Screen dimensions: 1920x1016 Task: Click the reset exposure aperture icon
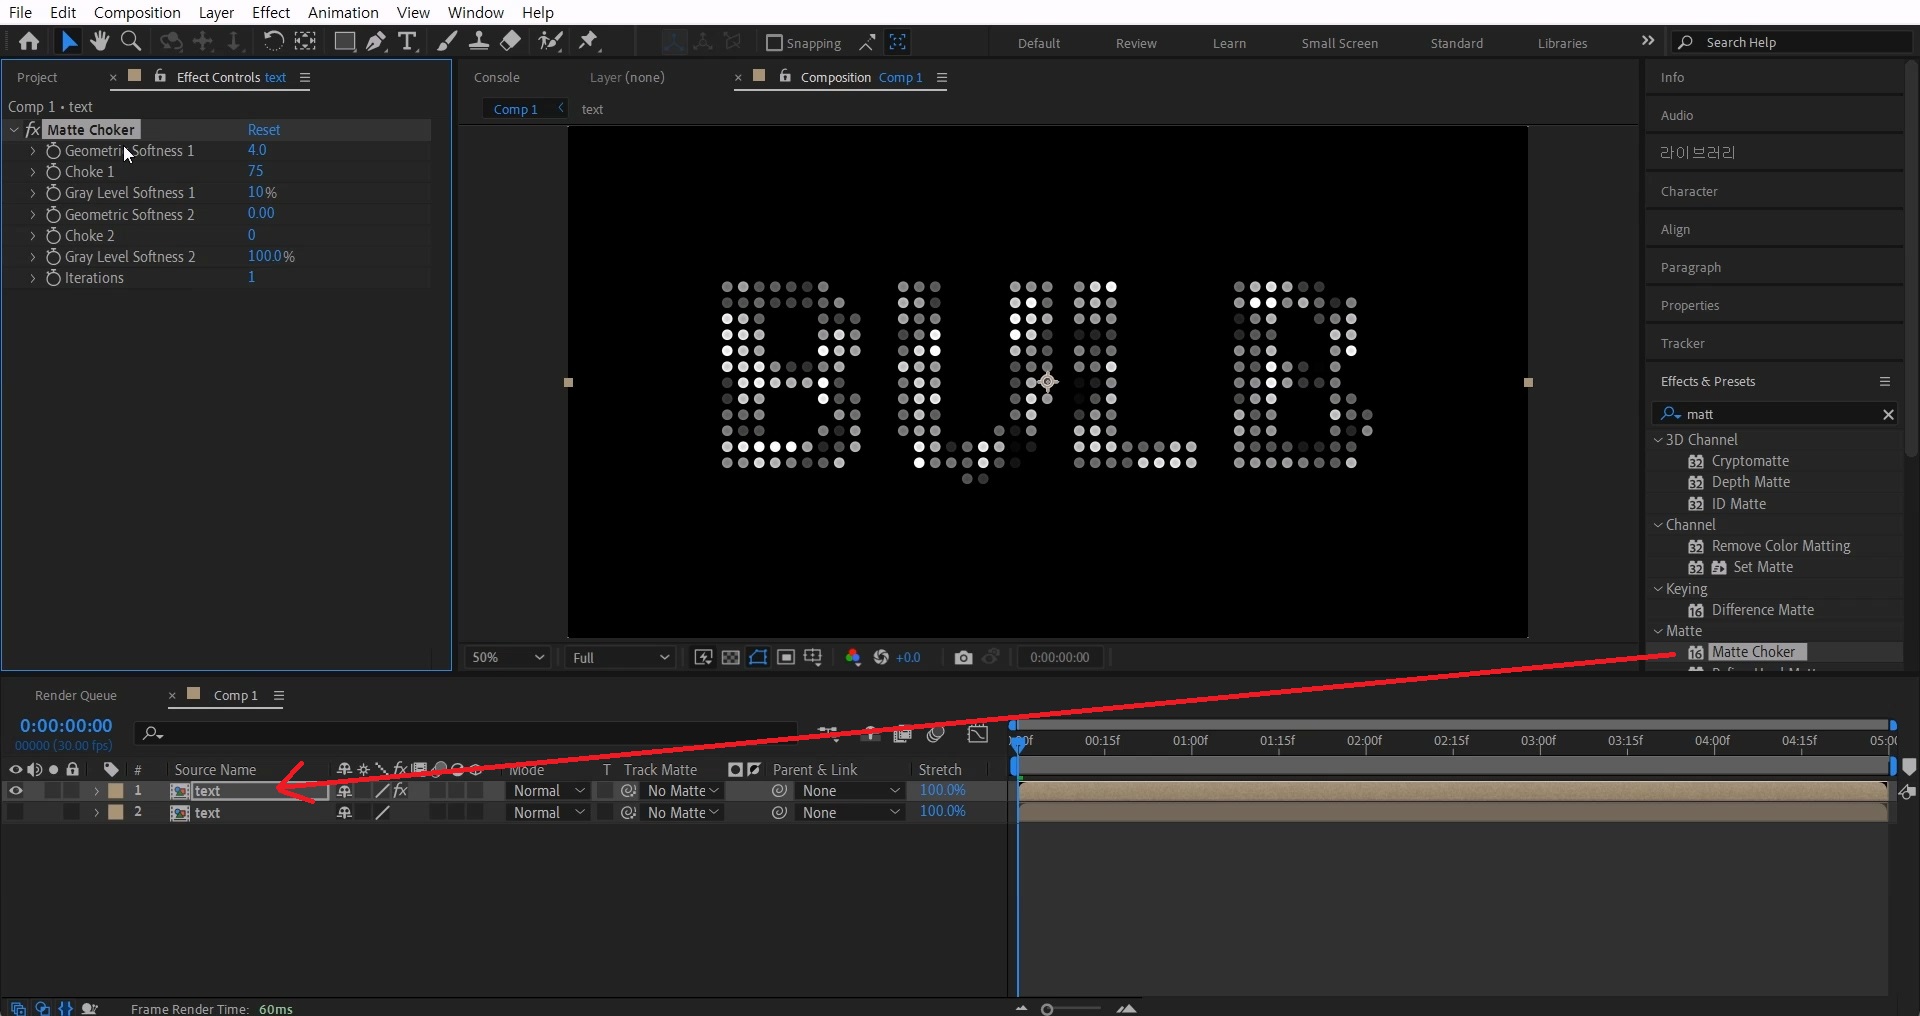(x=881, y=657)
